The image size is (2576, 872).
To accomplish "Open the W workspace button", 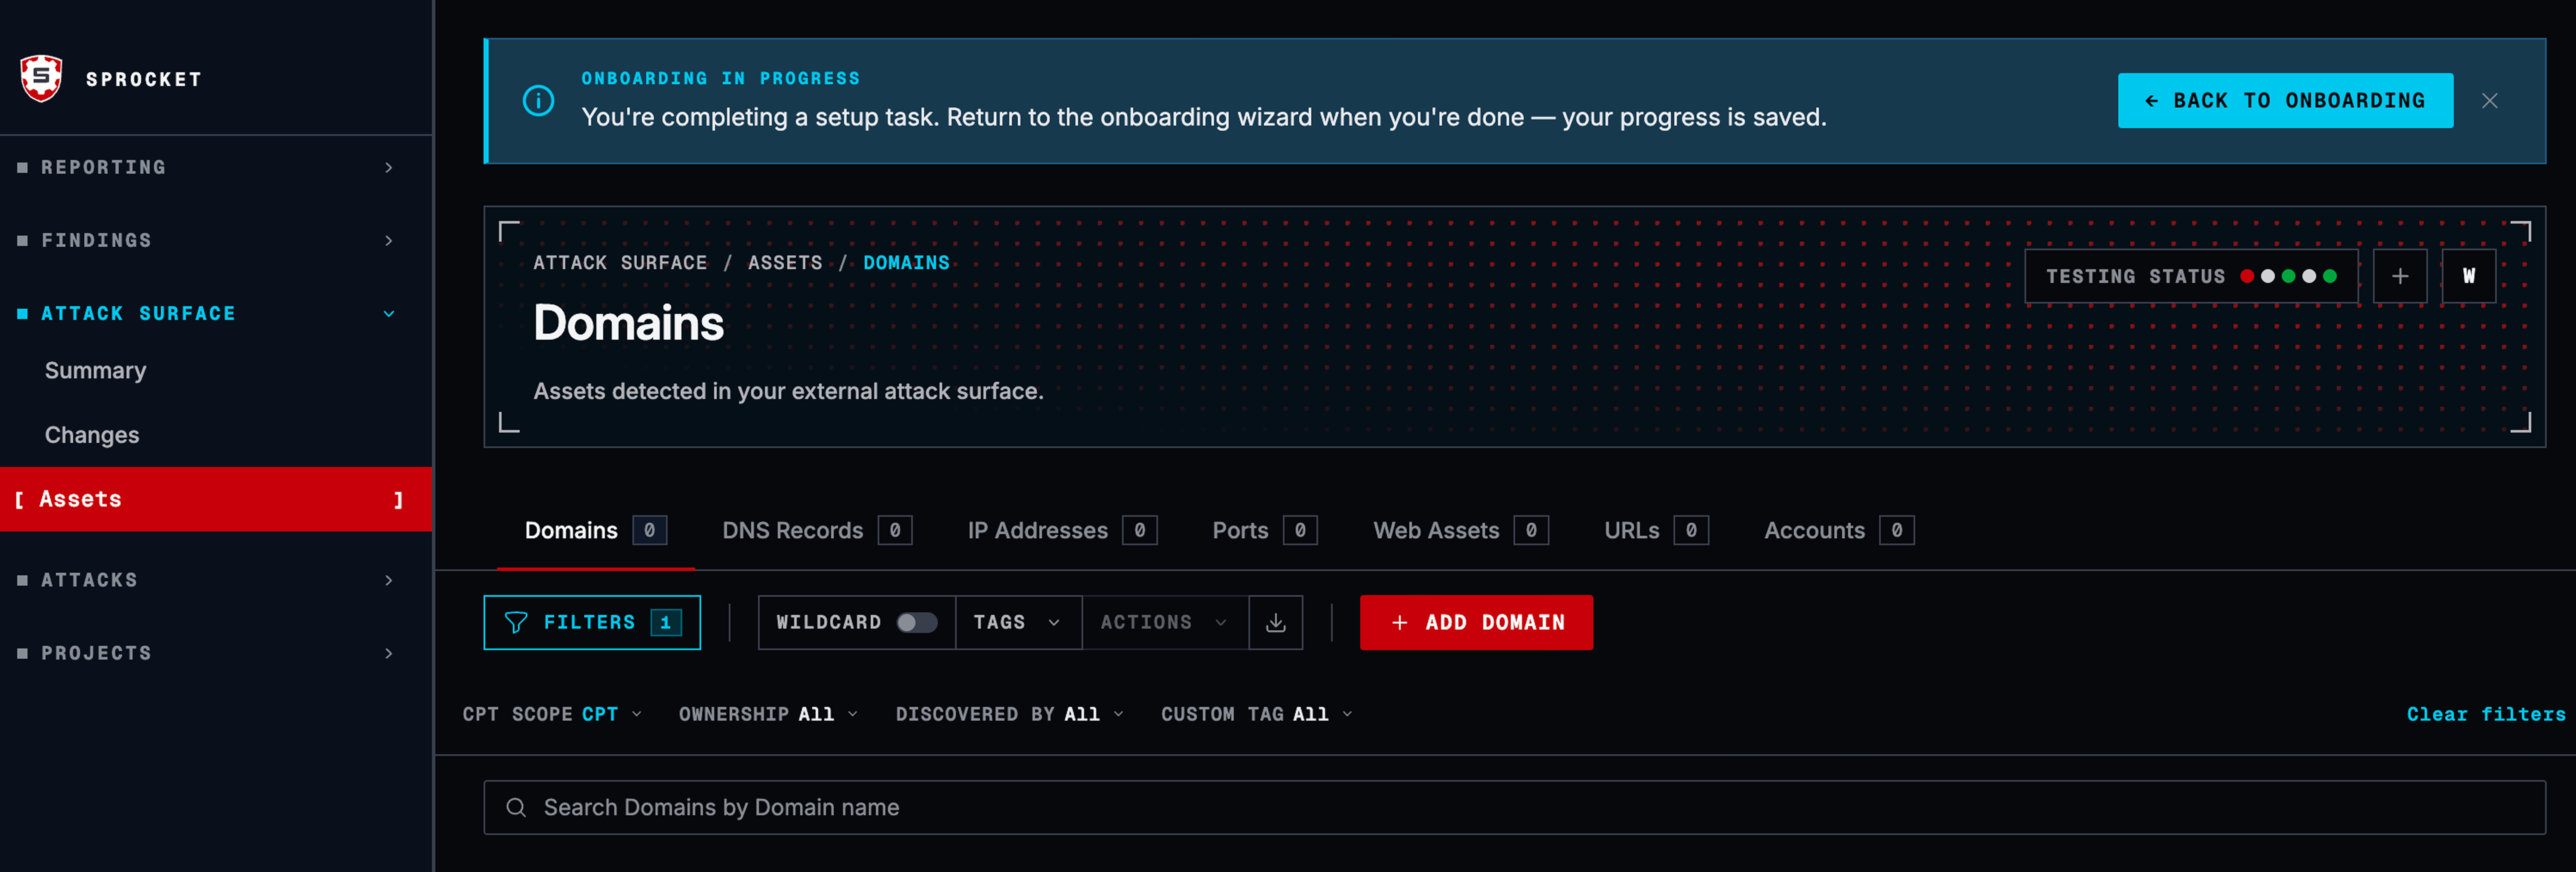I will point(2468,276).
